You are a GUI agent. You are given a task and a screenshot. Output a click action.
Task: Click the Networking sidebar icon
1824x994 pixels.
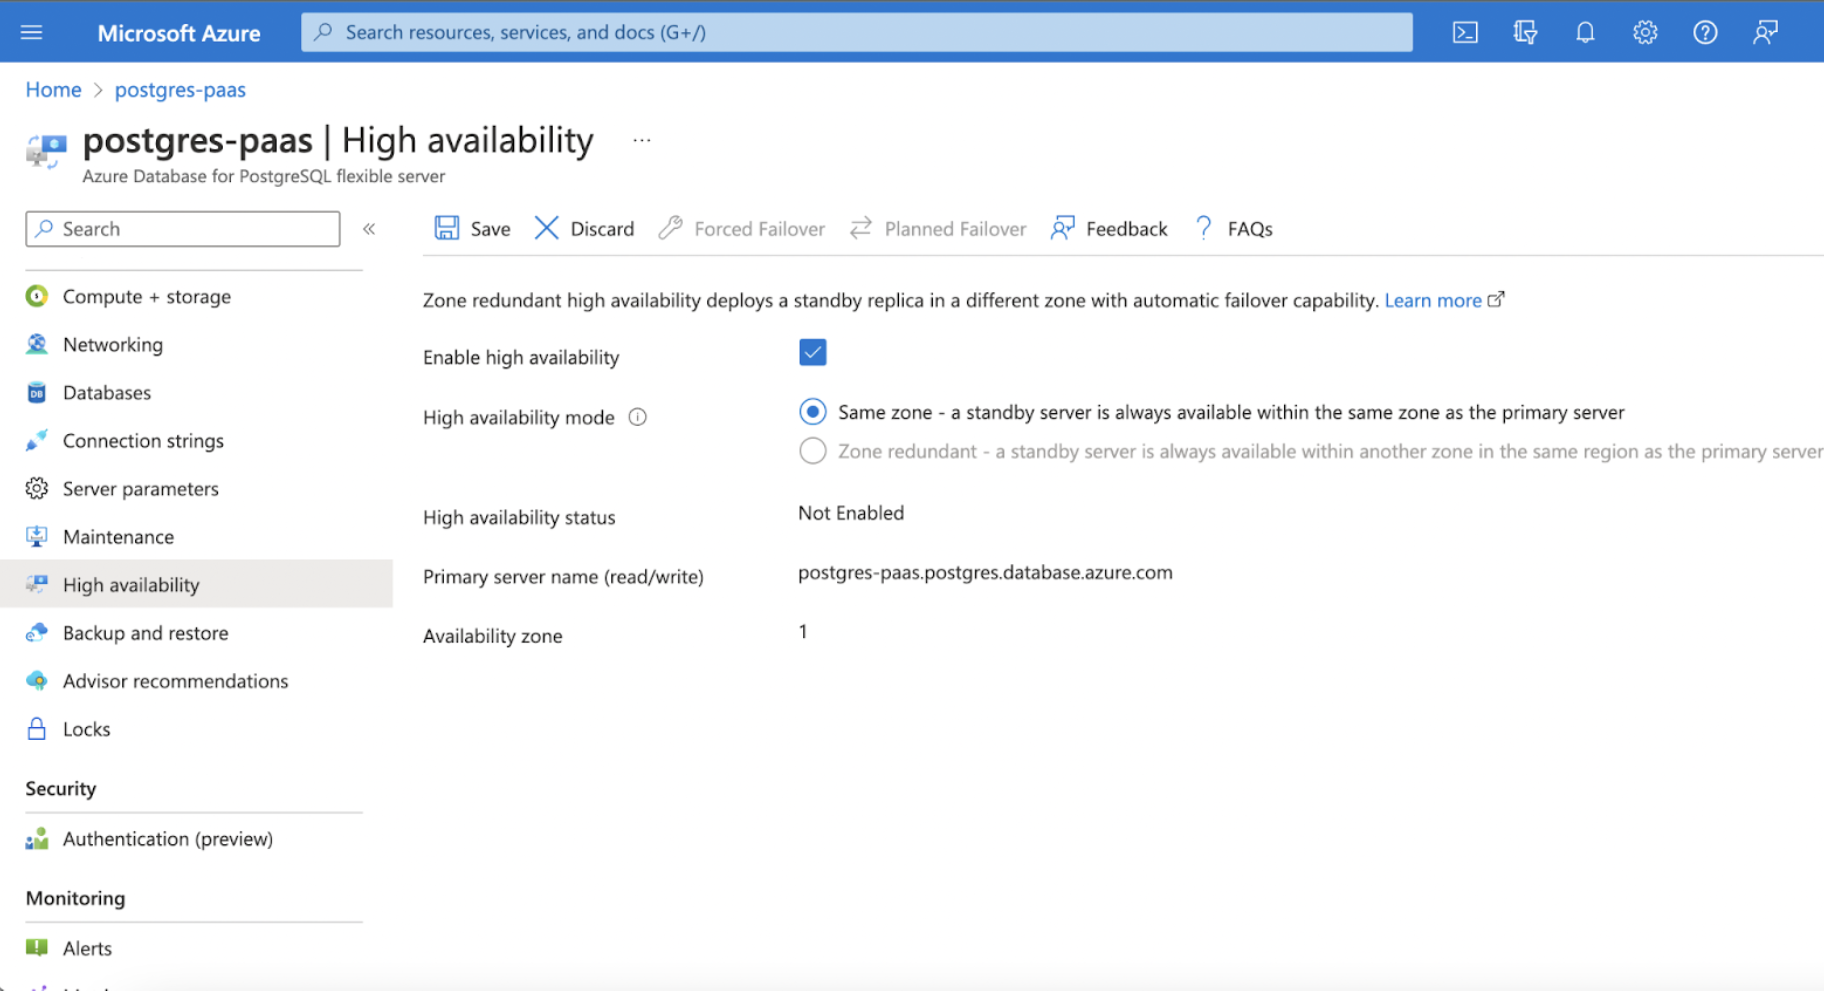(x=37, y=344)
